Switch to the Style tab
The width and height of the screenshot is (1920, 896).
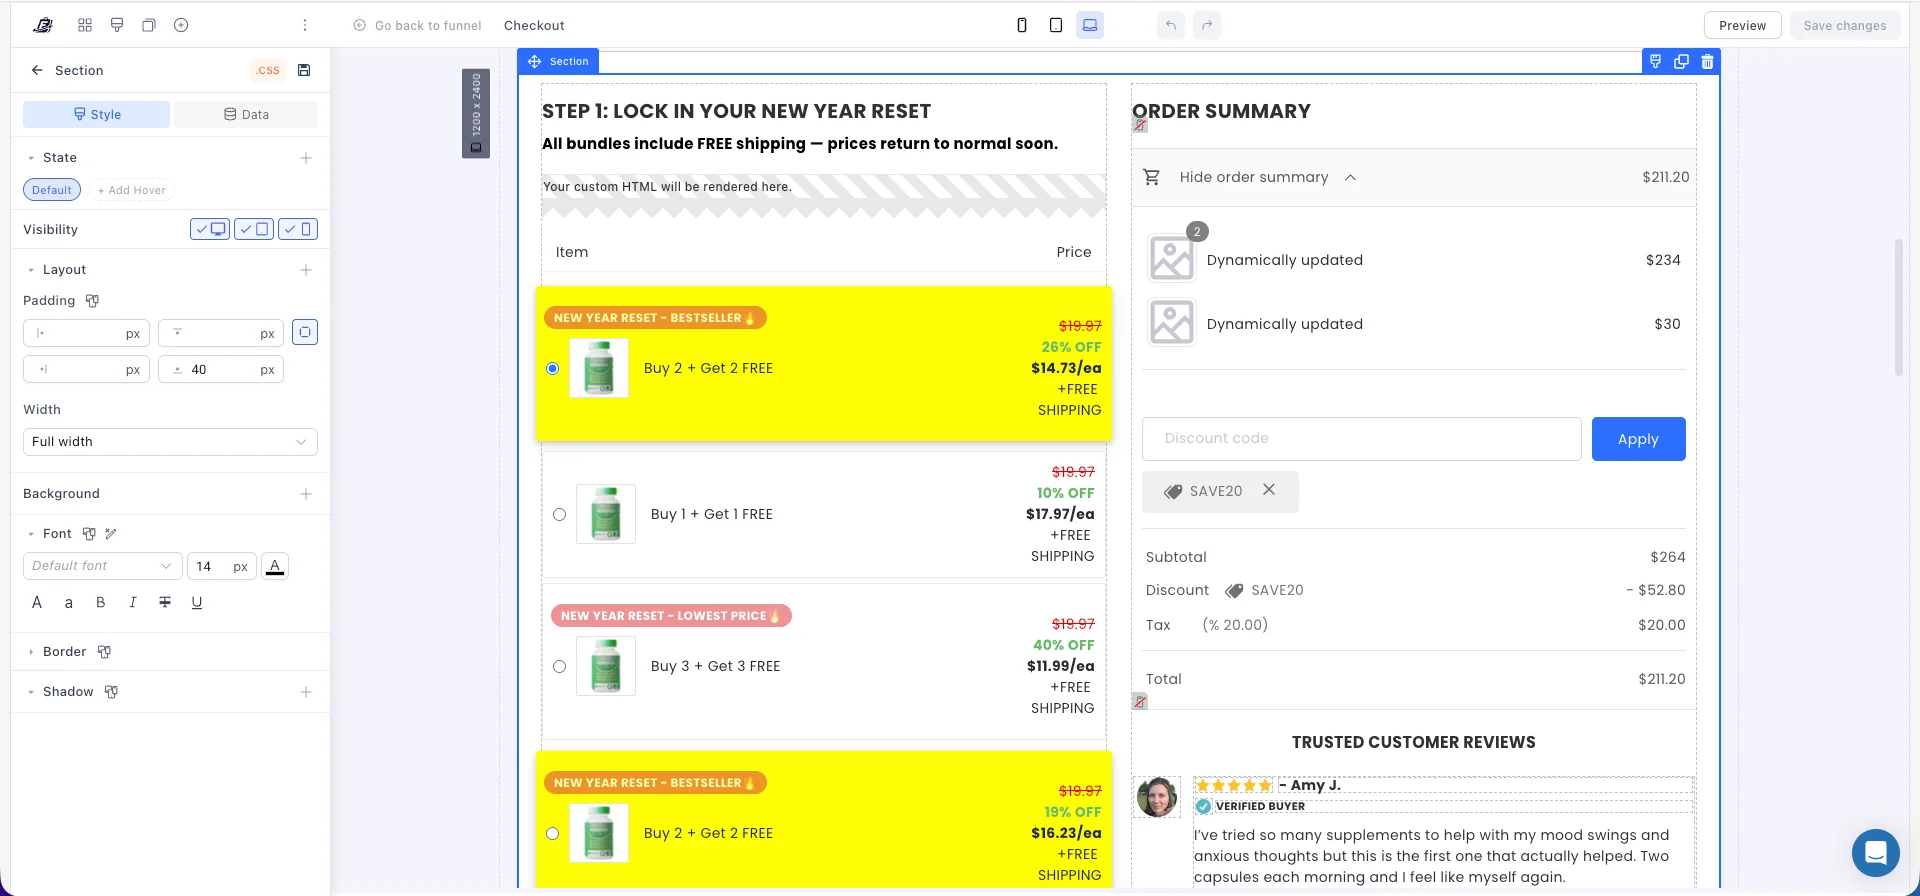click(96, 114)
